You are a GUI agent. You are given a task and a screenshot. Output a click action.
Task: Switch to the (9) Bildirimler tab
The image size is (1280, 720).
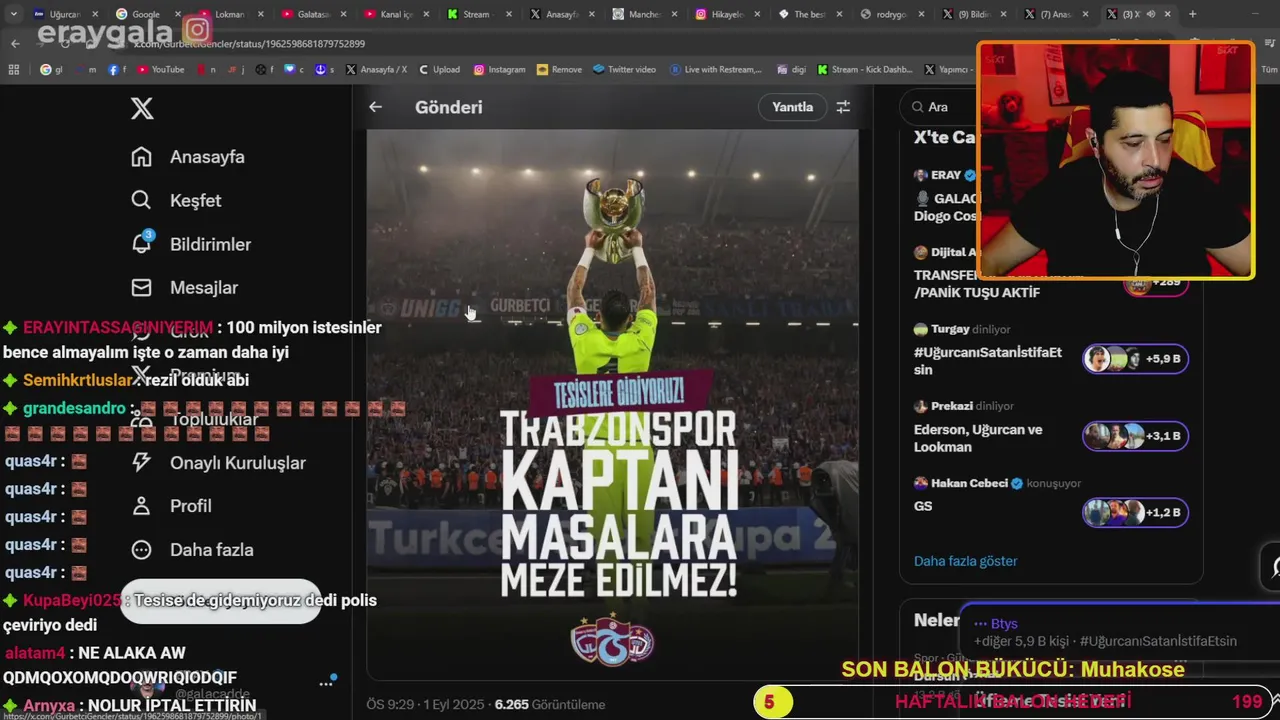[975, 14]
